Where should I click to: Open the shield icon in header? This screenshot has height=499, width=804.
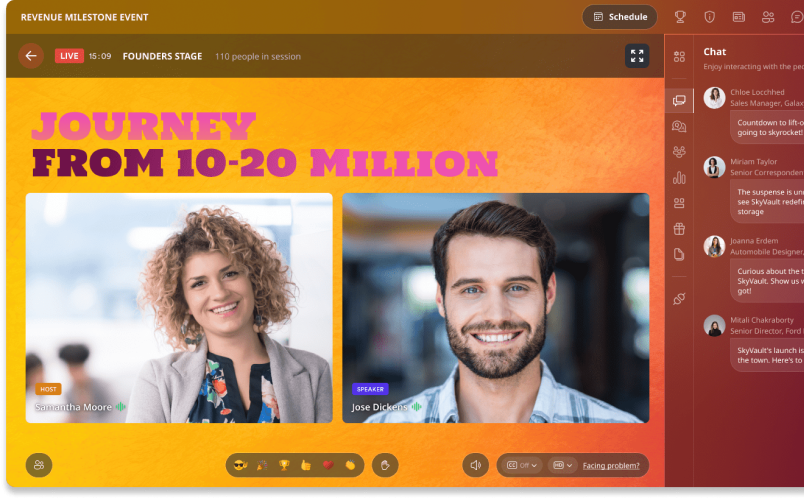tap(710, 17)
